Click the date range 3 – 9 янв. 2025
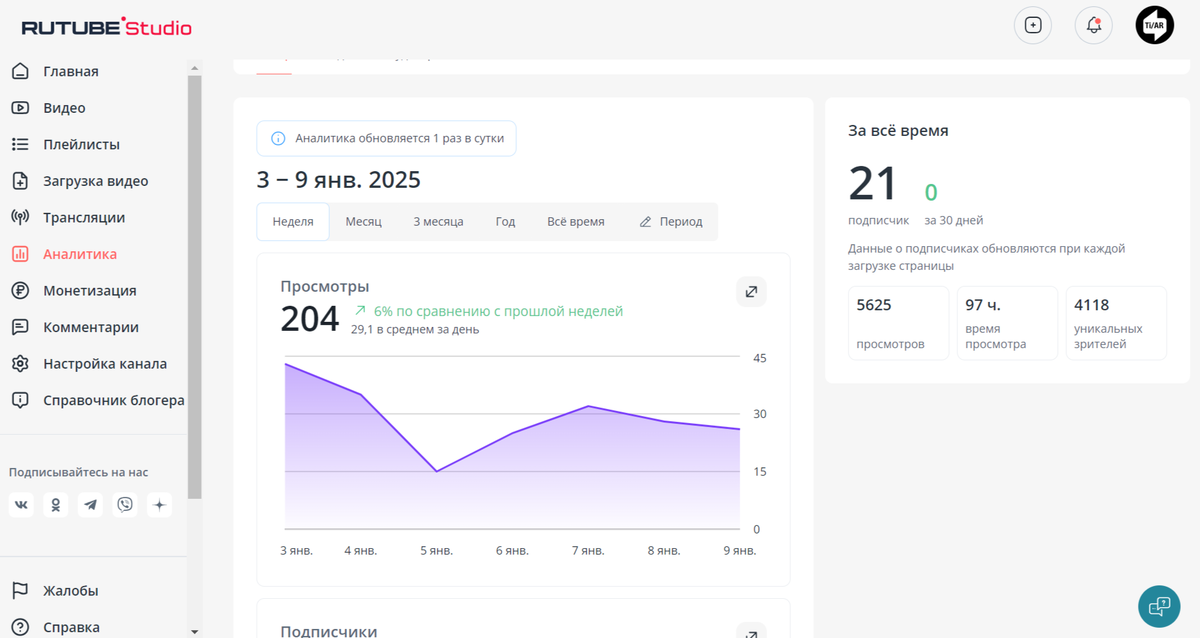Screen dimensions: 1200x638 (339, 180)
